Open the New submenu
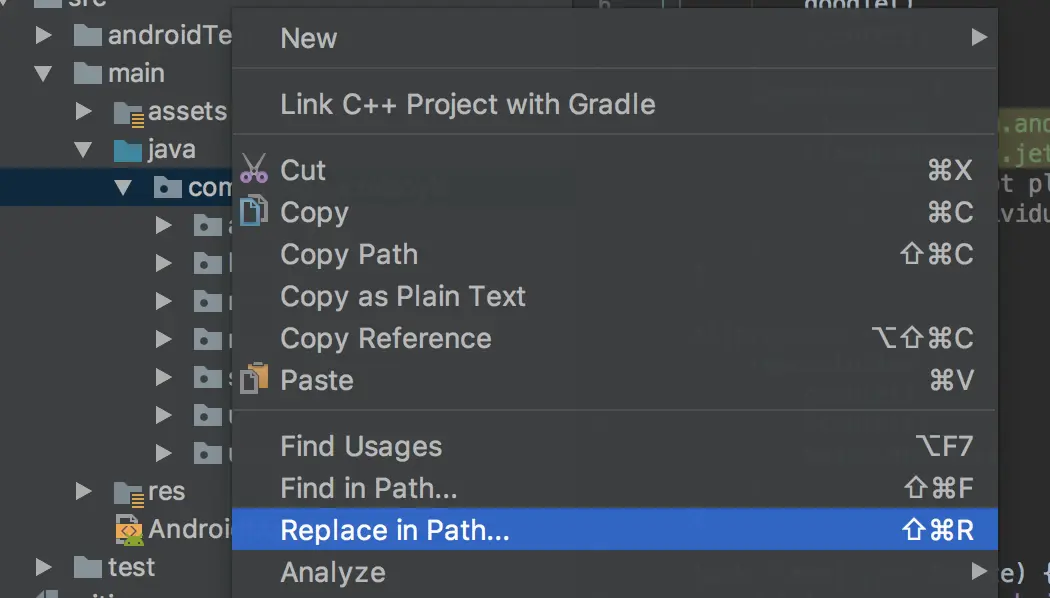Viewport: 1050px width, 598px height. [x=309, y=38]
